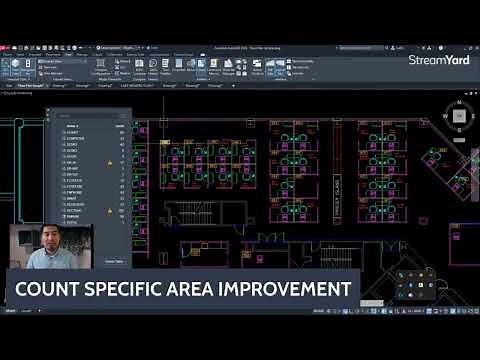Click lower yellow warning icon in Count list
The image size is (480, 360).
pos(110,211)
